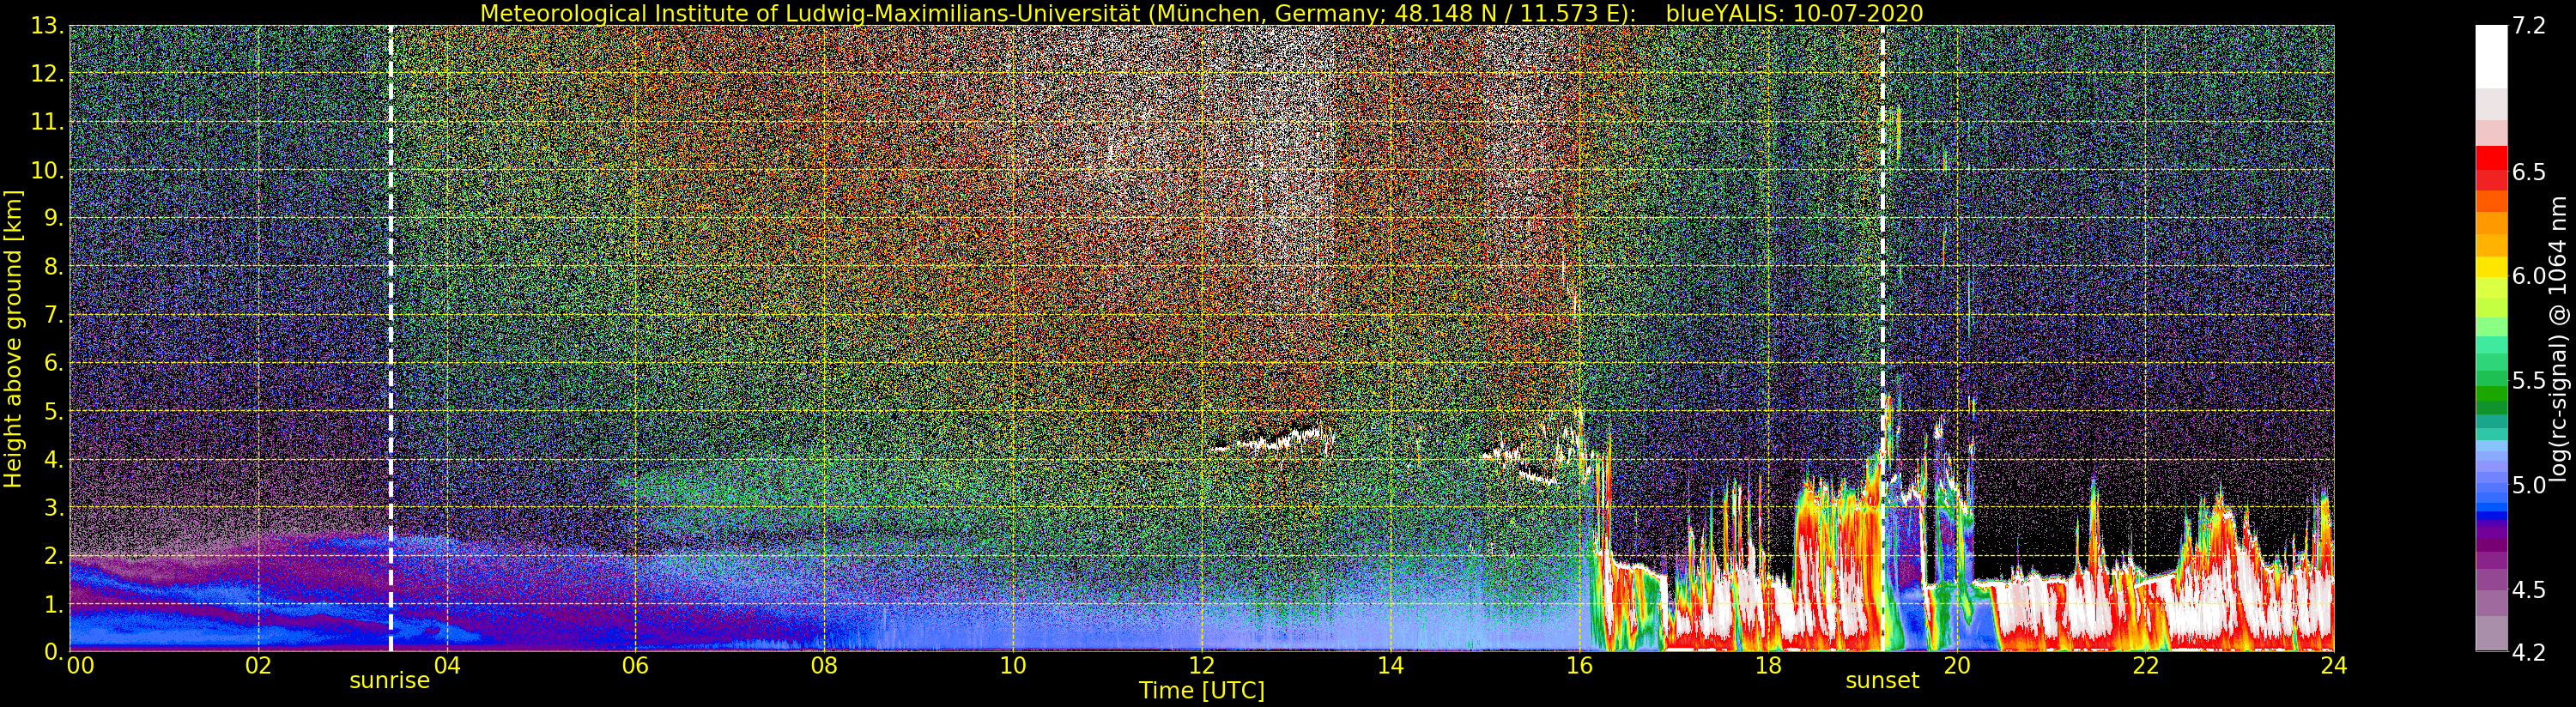Screen dimensions: 2576x707
Task: Select the "Time [UTC]" axis label
Action: (1201, 690)
